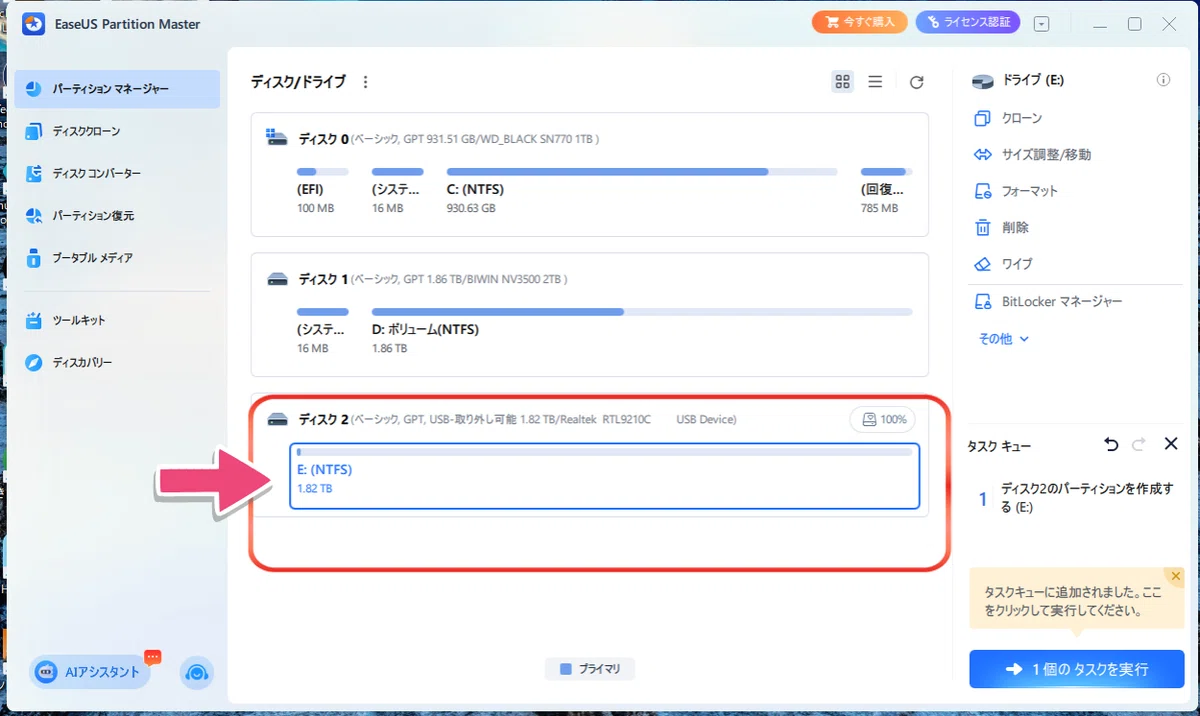Open the Disk/Drive three-dot options menu
Screen dimensions: 1200x716
[x=365, y=82]
